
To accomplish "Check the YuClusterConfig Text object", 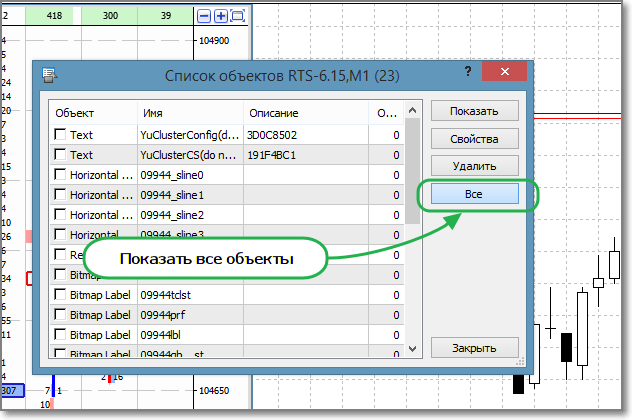I will click(60, 134).
